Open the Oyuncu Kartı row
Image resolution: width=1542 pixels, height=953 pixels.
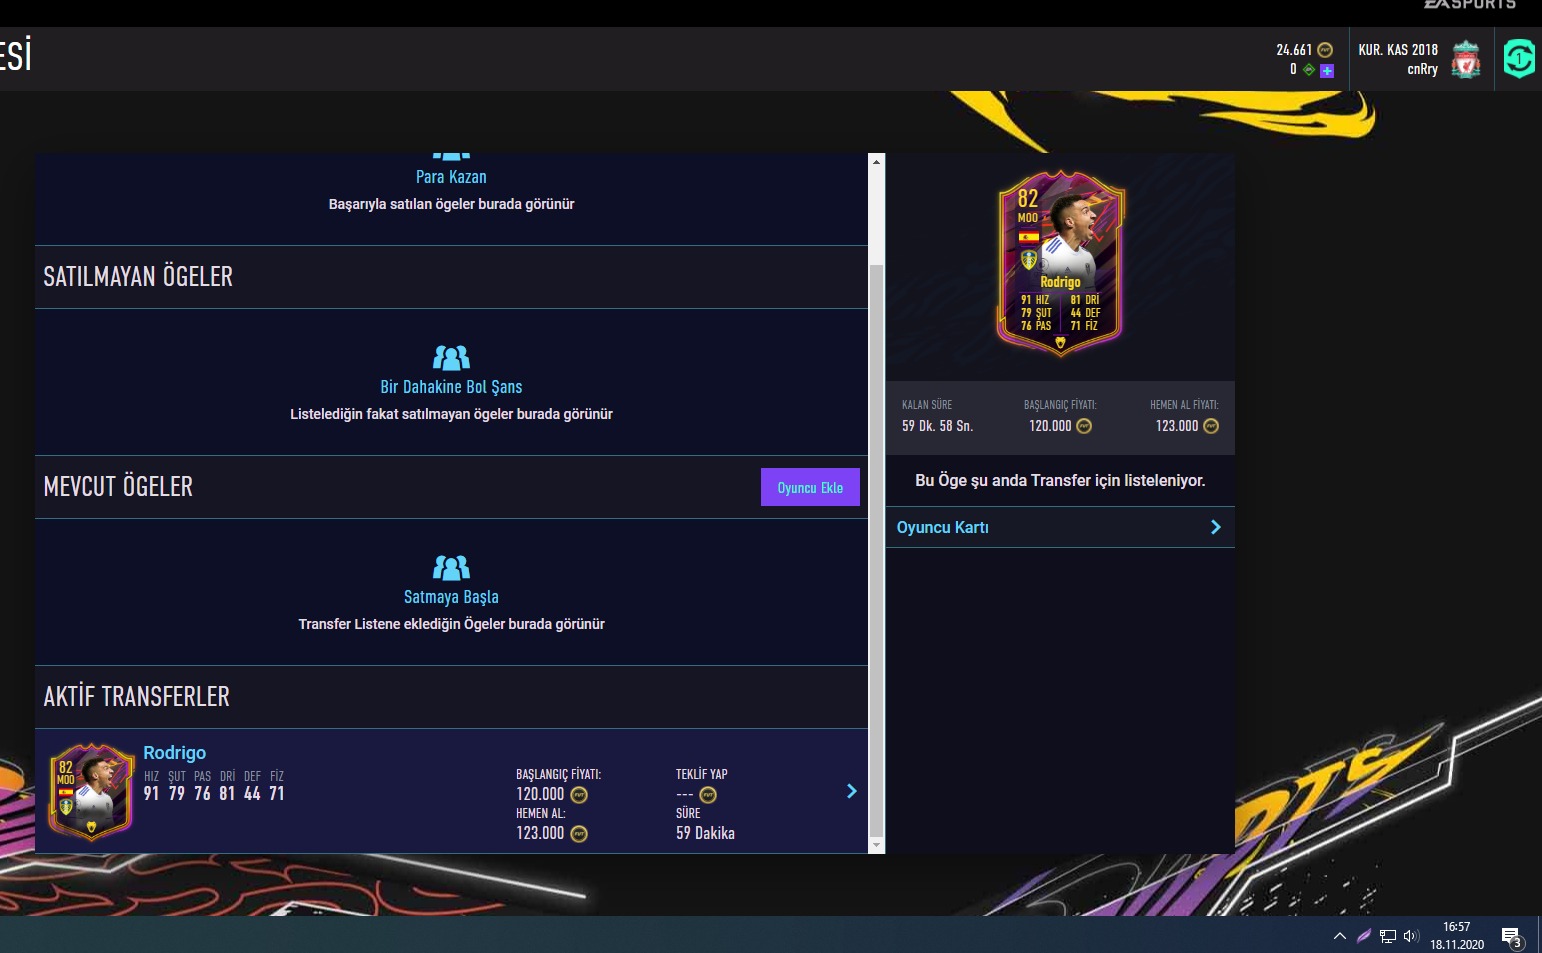(x=1060, y=527)
